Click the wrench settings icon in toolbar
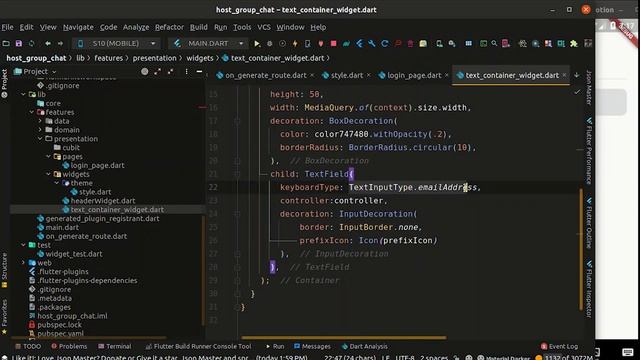This screenshot has height=360, width=640. [371, 43]
